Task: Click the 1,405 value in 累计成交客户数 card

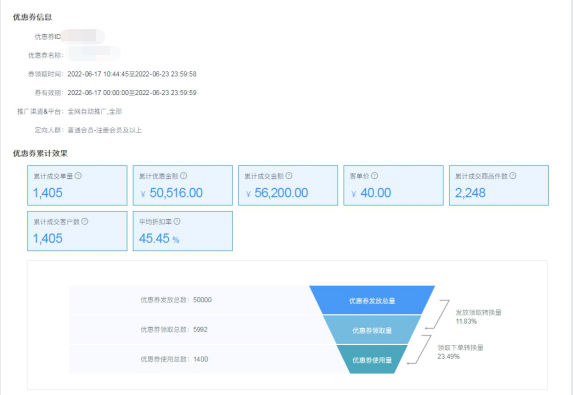Action: click(x=48, y=238)
